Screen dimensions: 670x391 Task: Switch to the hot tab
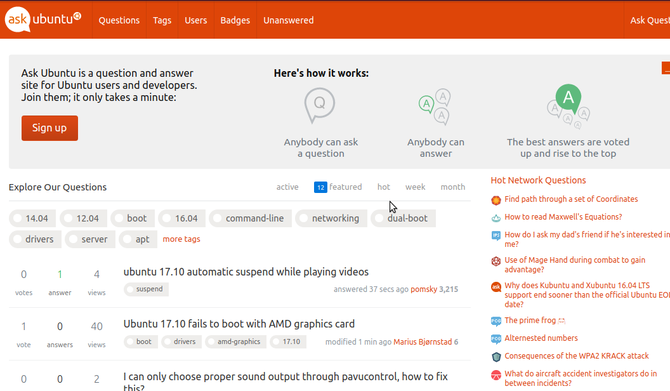coord(383,187)
